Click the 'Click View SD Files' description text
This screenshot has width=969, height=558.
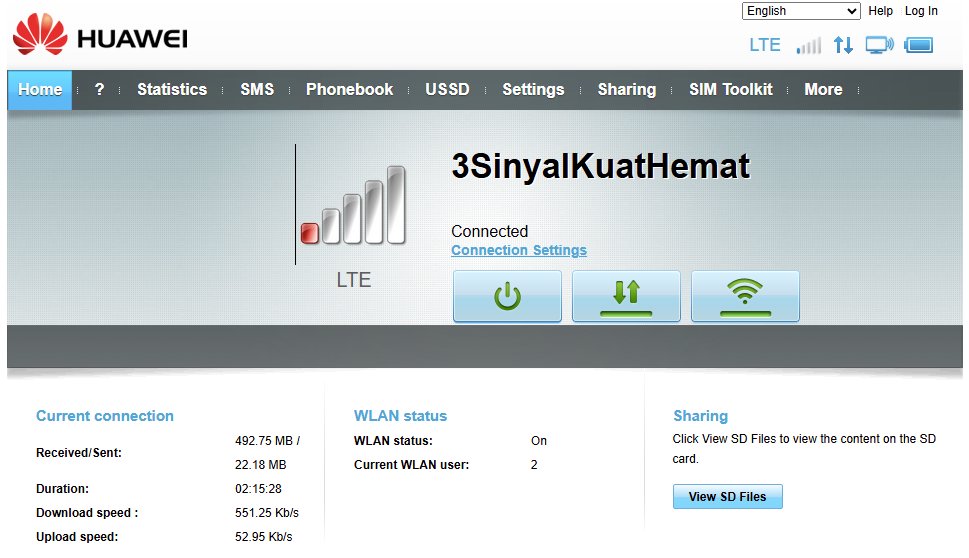coord(804,449)
